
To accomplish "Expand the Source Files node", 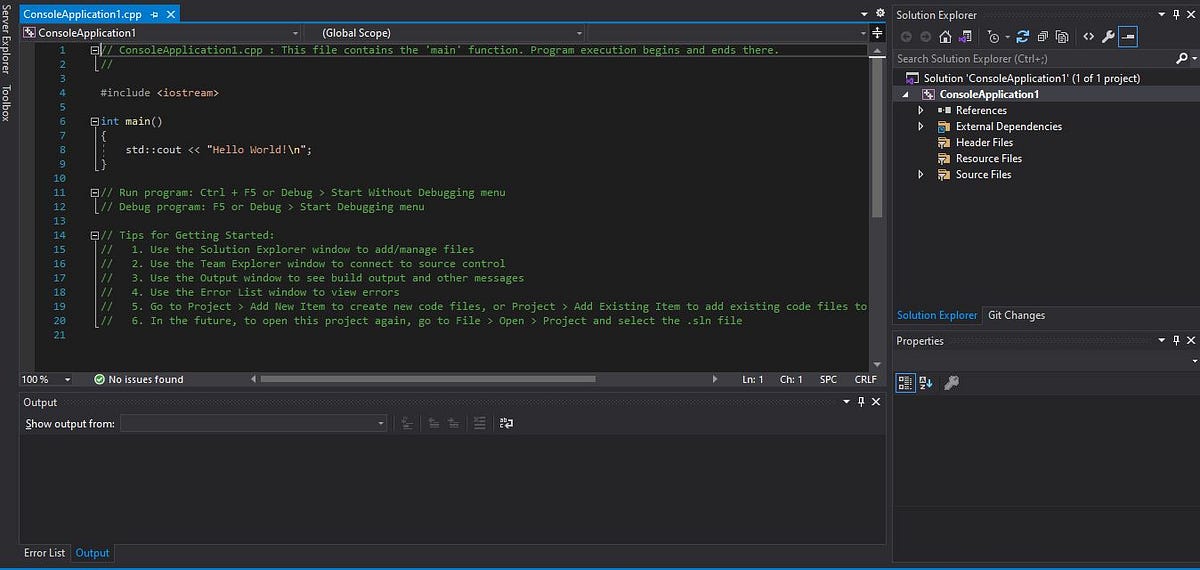I will (921, 174).
